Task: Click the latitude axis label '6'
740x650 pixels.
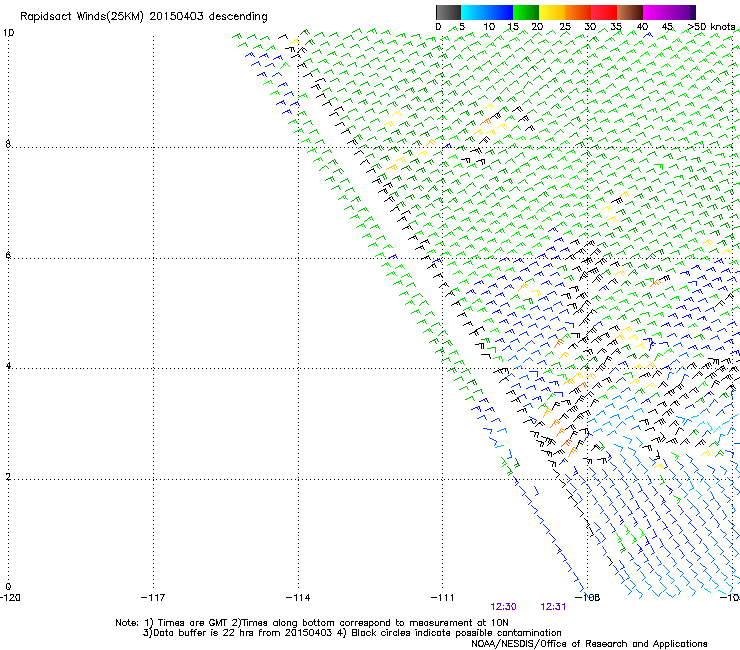Action: [x=8, y=255]
